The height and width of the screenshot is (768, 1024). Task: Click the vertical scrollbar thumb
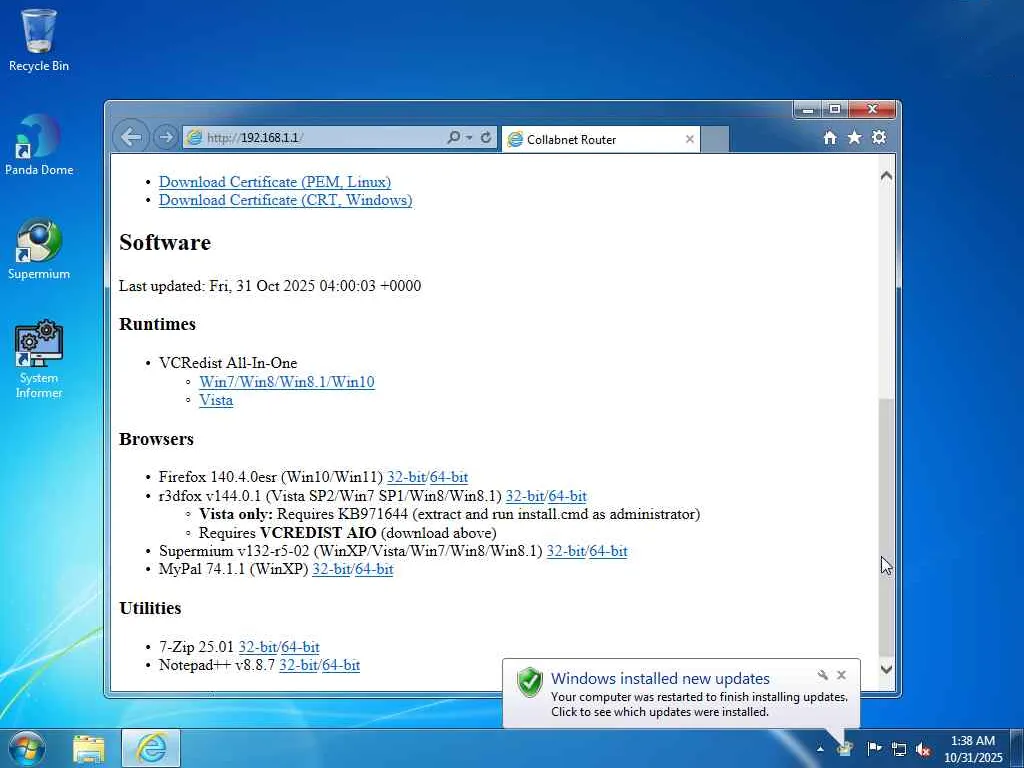(886, 526)
